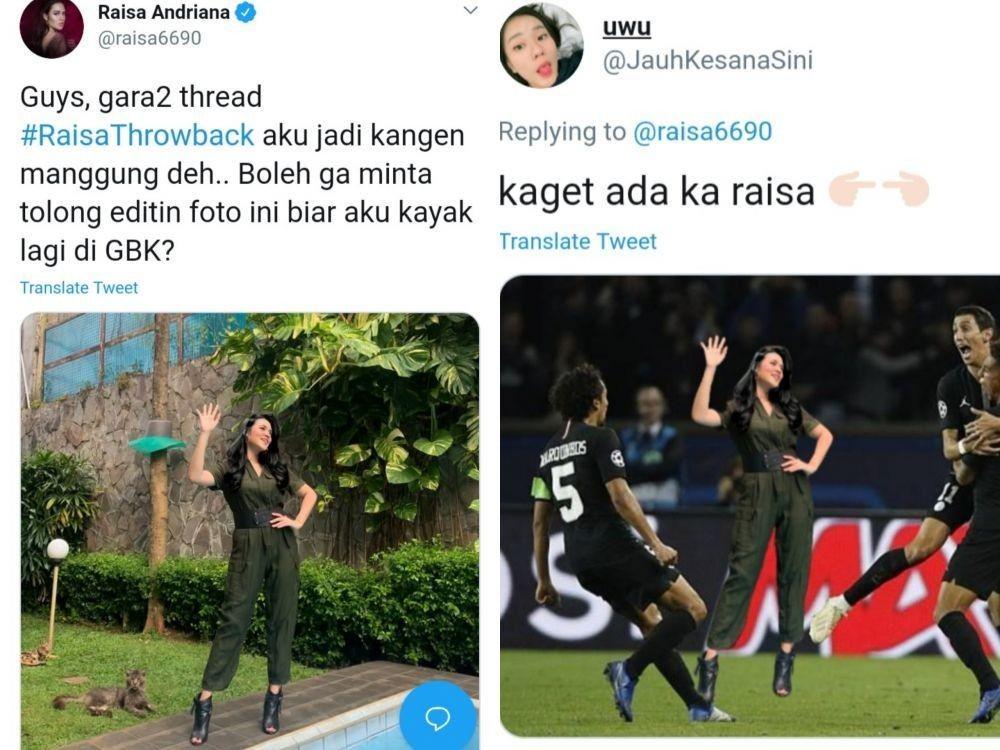Open the garden photo attached to Raisa's tweet

tap(249, 531)
